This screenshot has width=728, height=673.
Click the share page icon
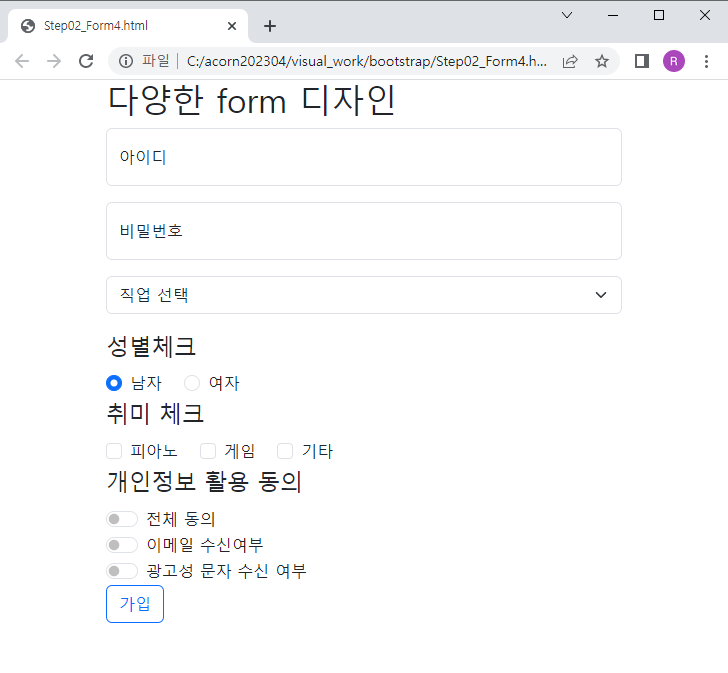(x=570, y=61)
